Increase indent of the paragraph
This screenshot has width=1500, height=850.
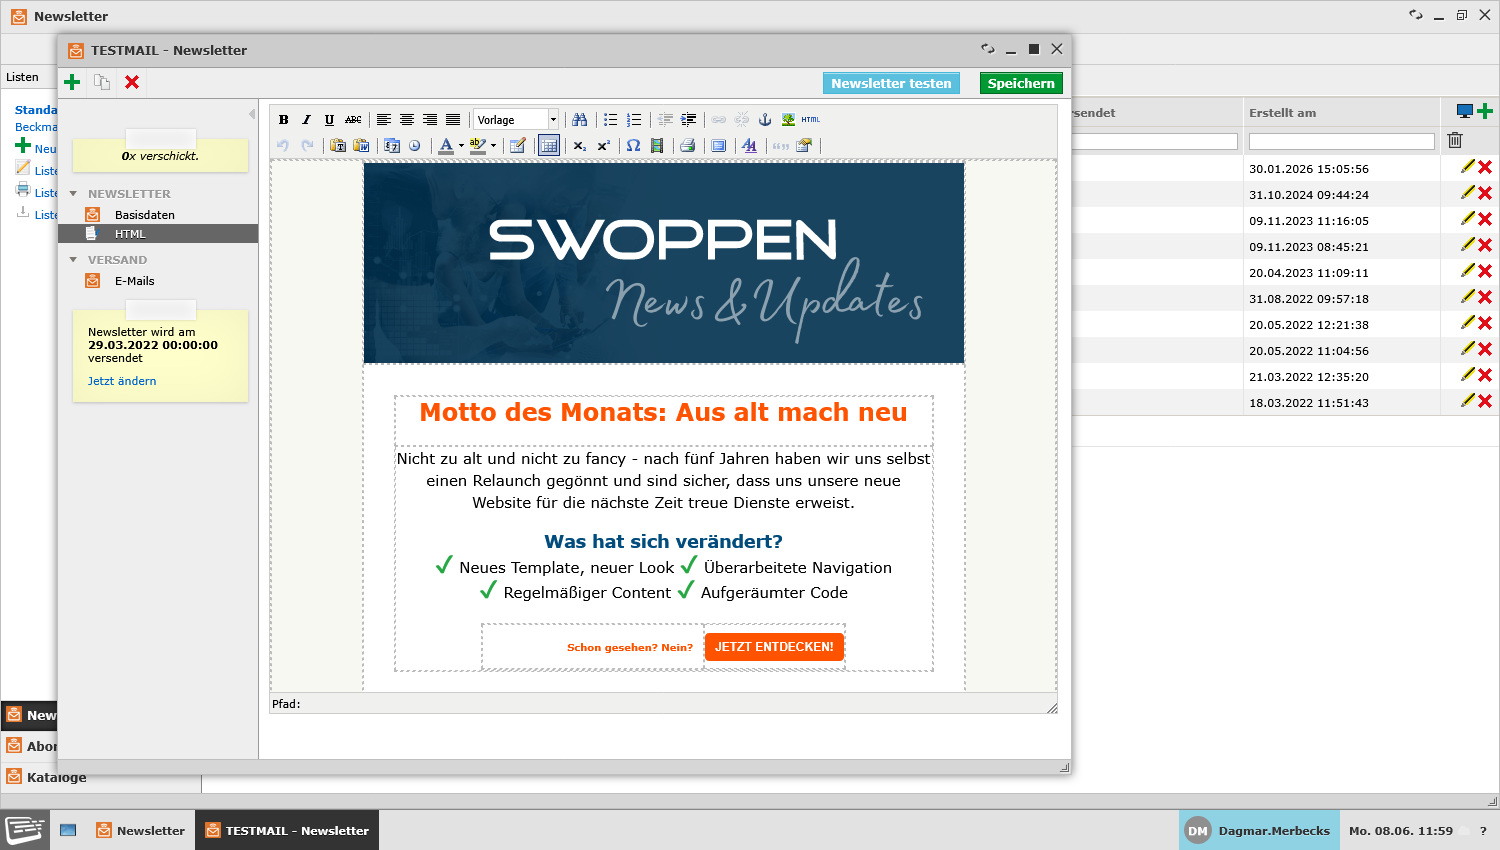click(688, 120)
